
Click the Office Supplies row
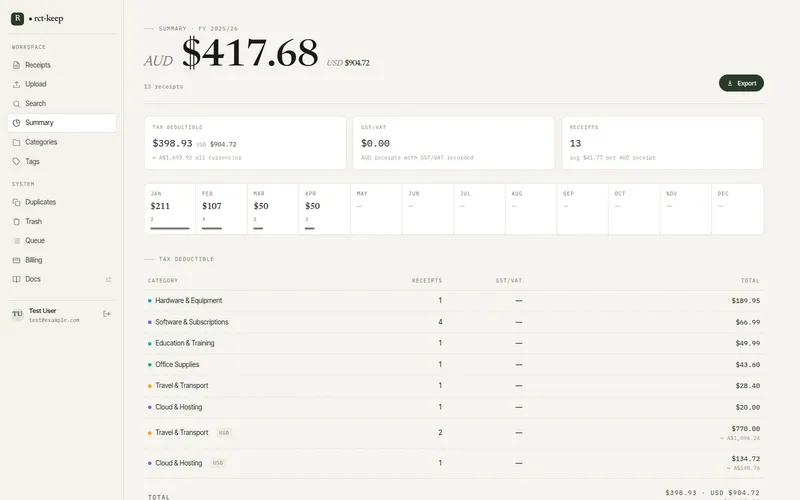tap(454, 365)
